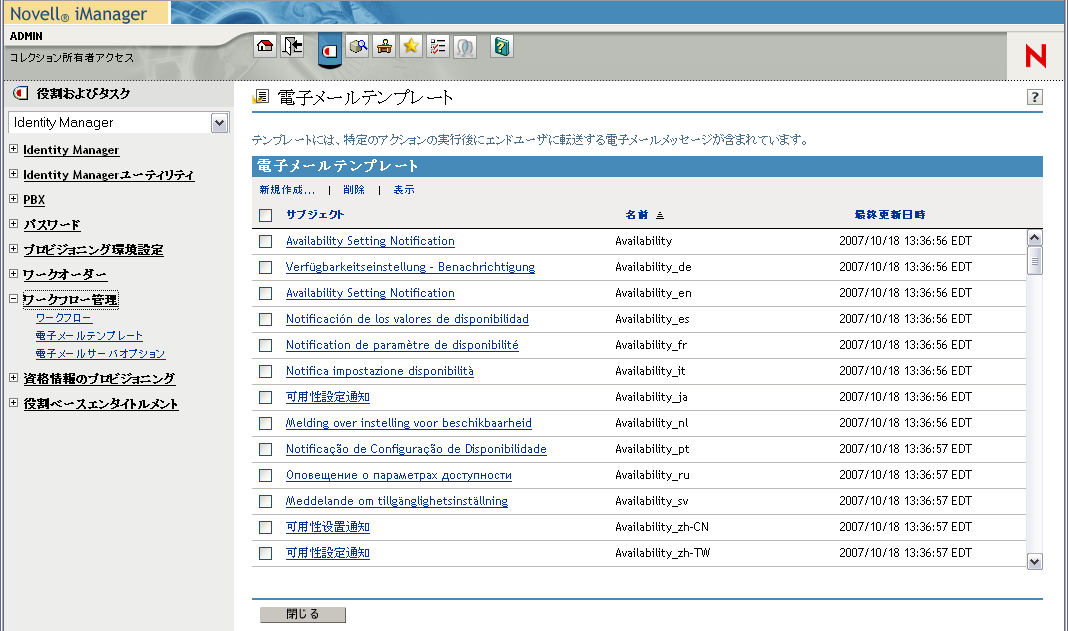
Task: Open Meddelande om tillgänglighetsinställning template
Action: pyautogui.click(x=396, y=501)
